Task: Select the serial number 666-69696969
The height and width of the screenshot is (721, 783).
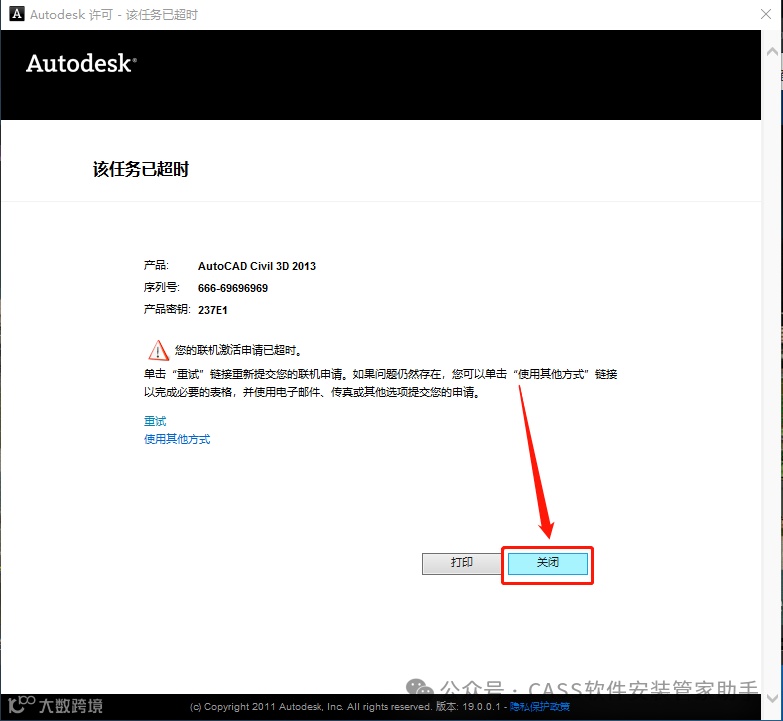Action: tap(233, 288)
